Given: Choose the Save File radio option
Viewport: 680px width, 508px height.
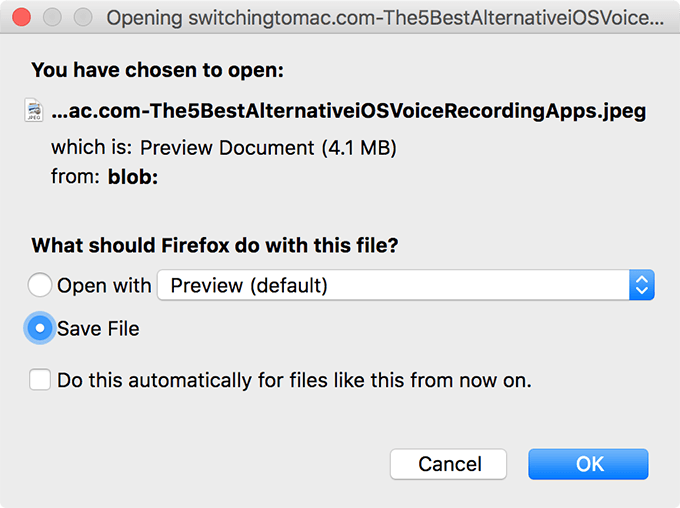Looking at the screenshot, I should click(x=40, y=328).
